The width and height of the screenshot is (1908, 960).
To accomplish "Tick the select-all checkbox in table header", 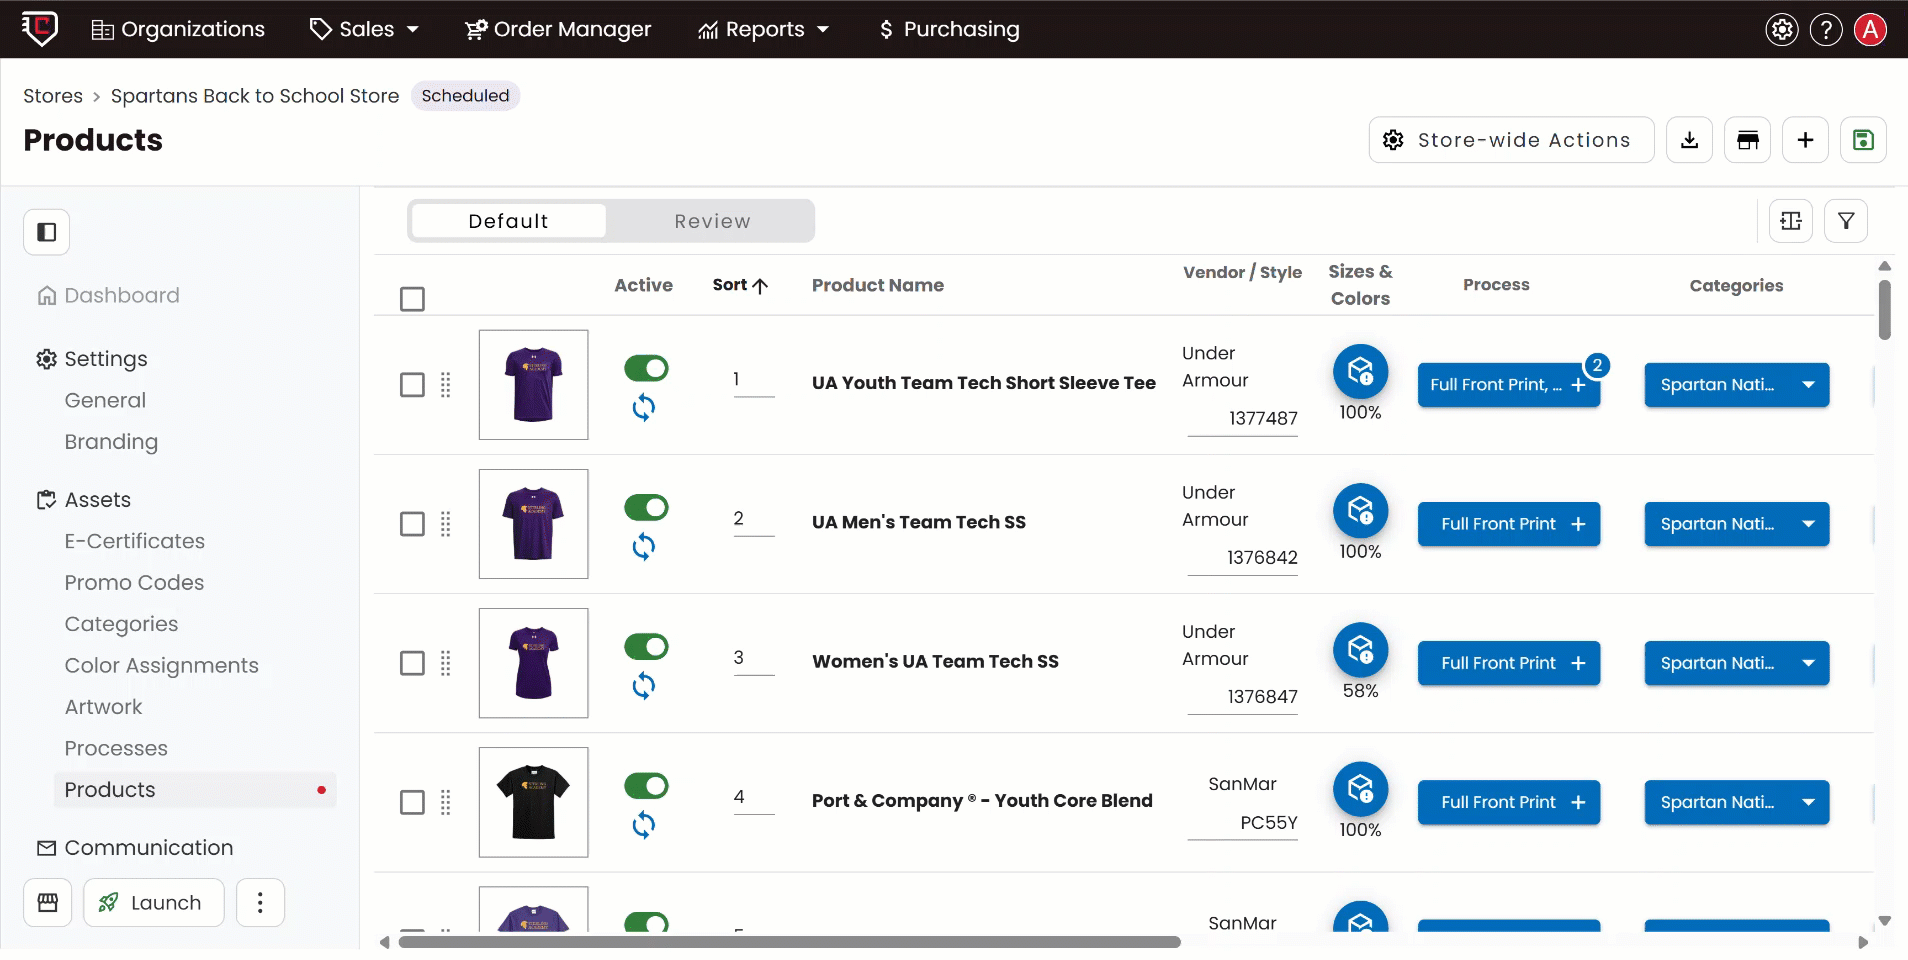I will (x=412, y=299).
